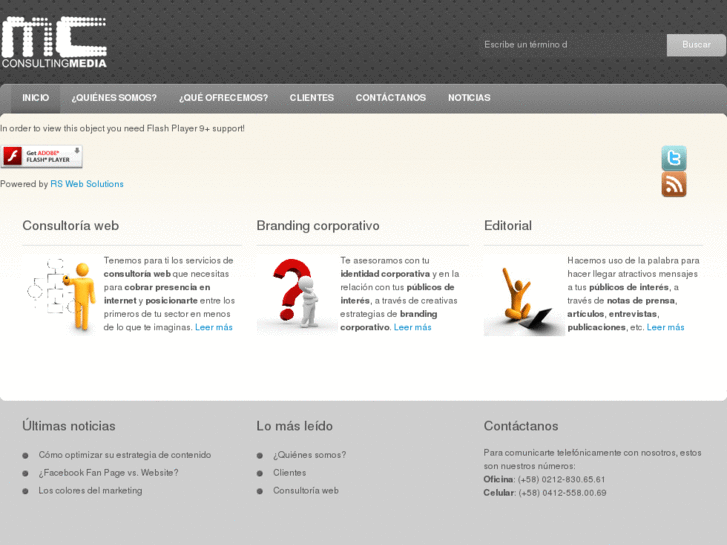The width and height of the screenshot is (727, 545).
Task: Click the Get Adobe Flash Player badge
Action: click(x=41, y=156)
